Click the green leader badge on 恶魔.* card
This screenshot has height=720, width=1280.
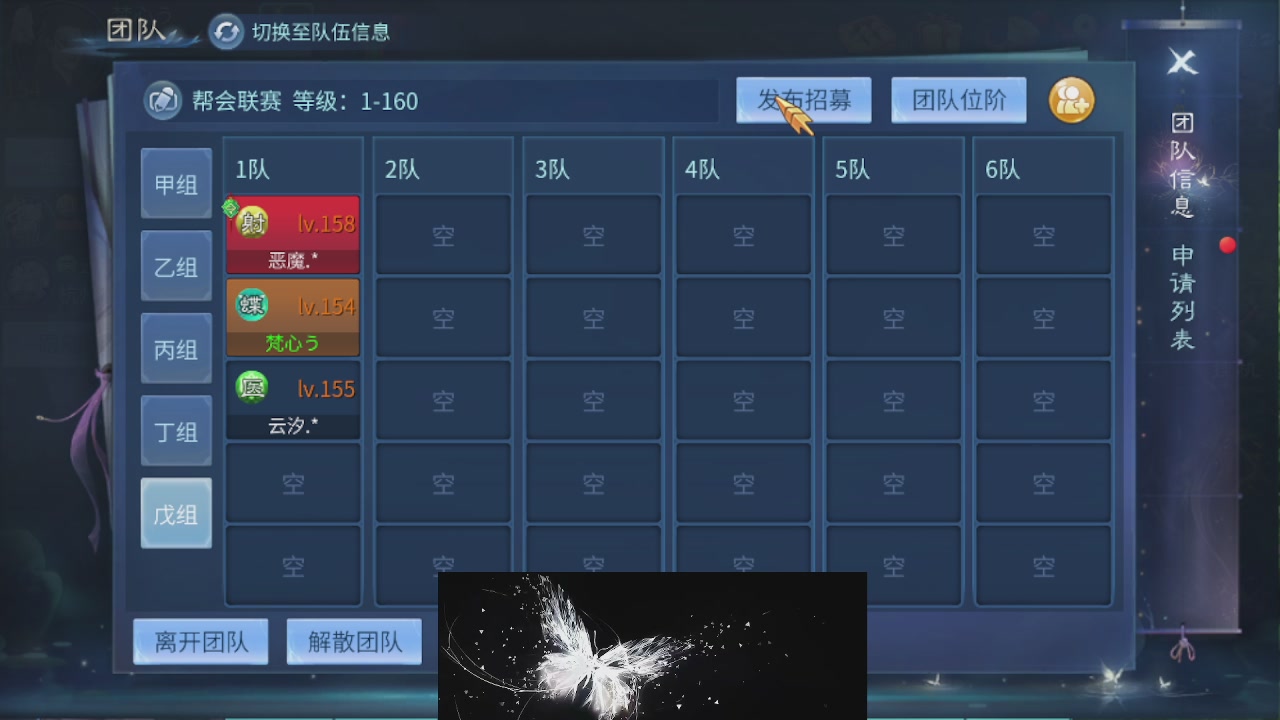[230, 207]
